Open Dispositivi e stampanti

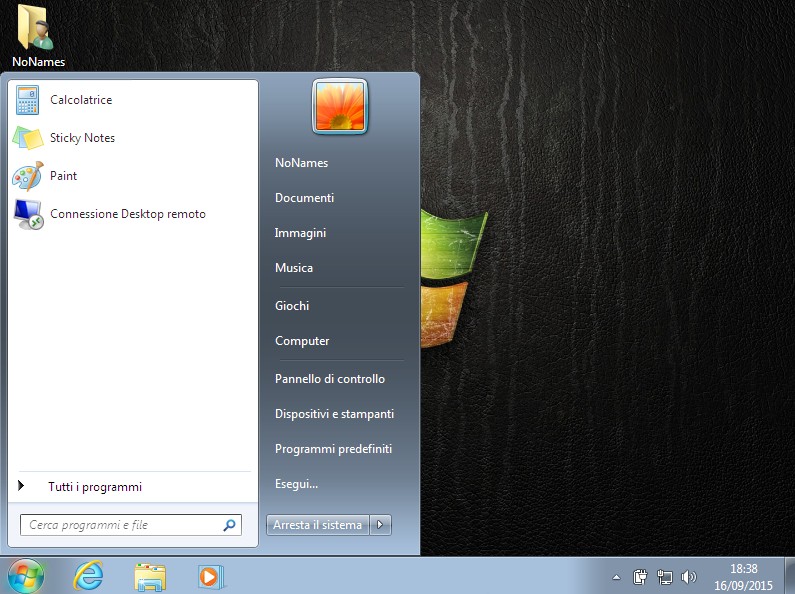coord(334,414)
